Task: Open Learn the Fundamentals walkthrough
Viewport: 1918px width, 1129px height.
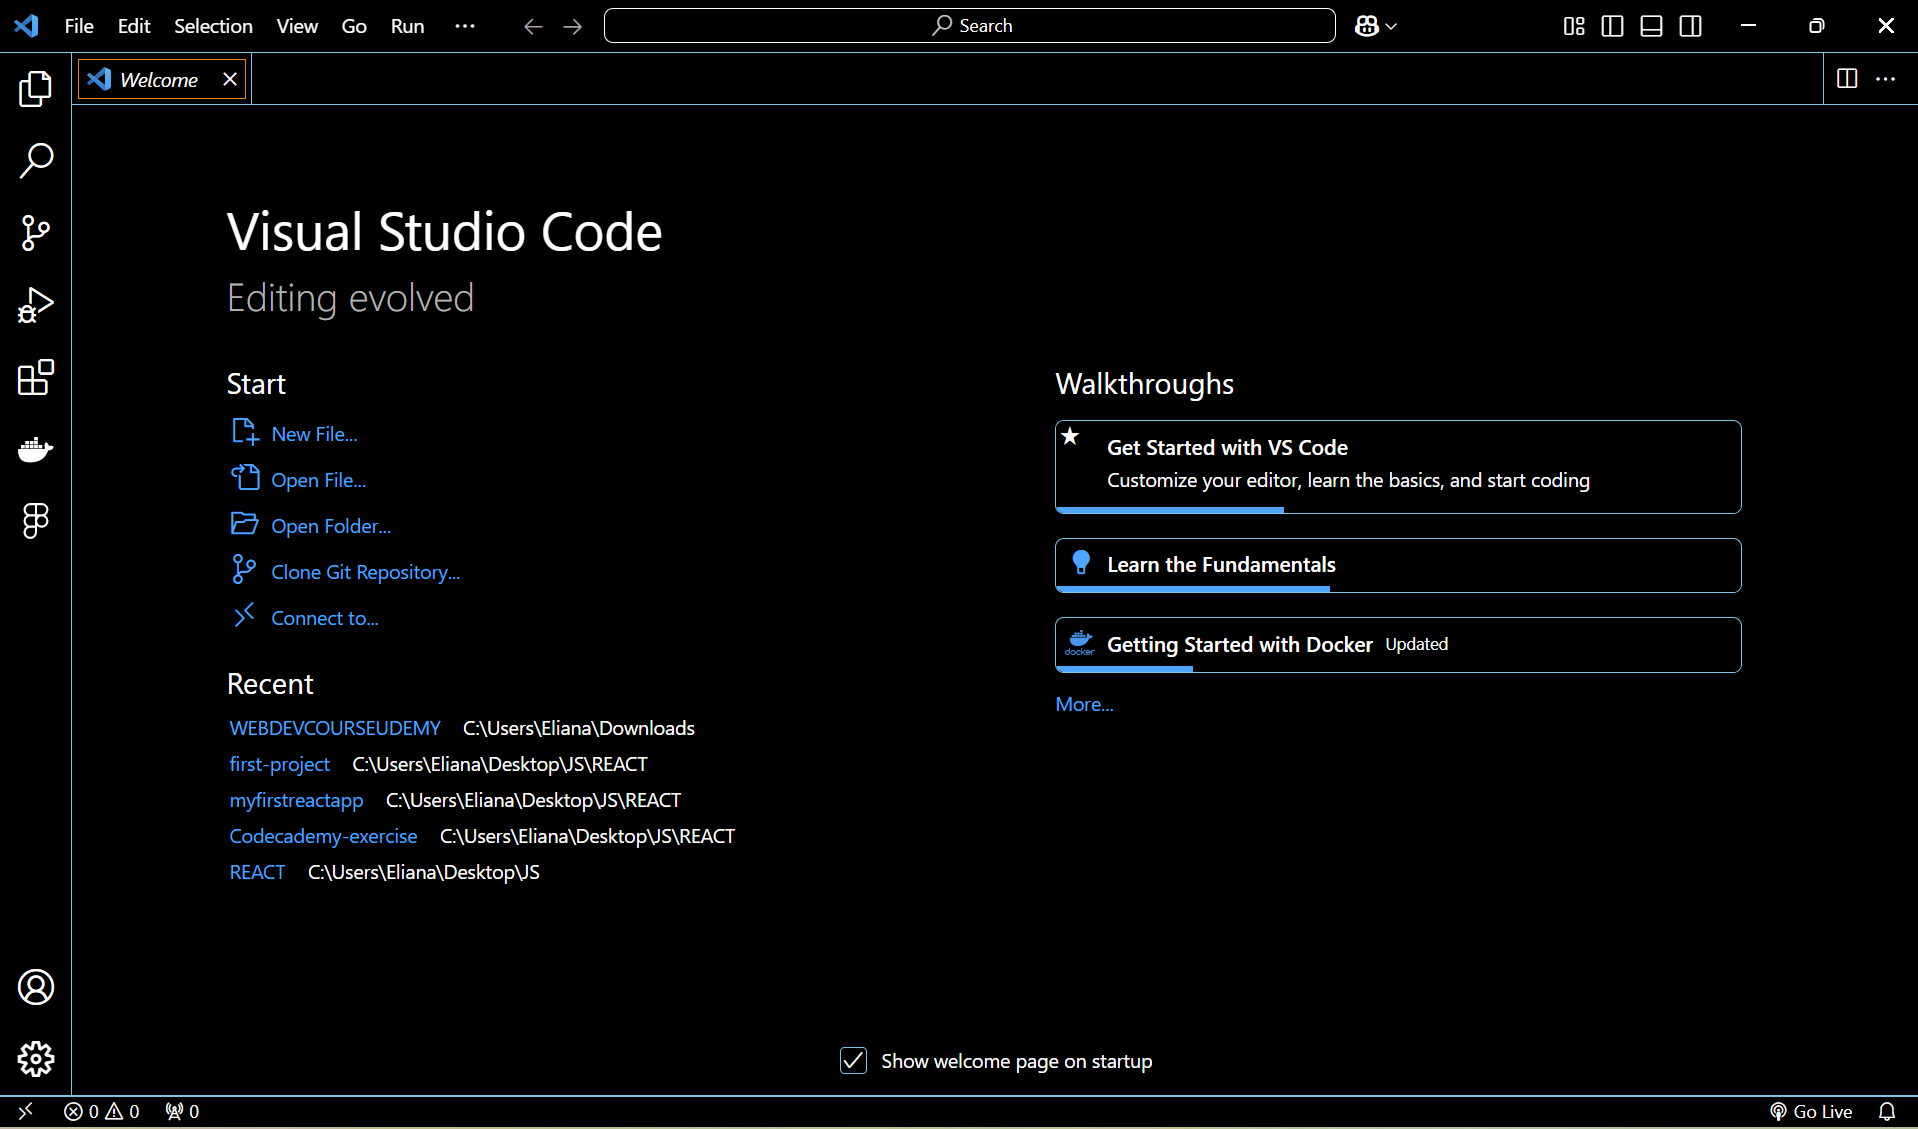Action: [1398, 565]
